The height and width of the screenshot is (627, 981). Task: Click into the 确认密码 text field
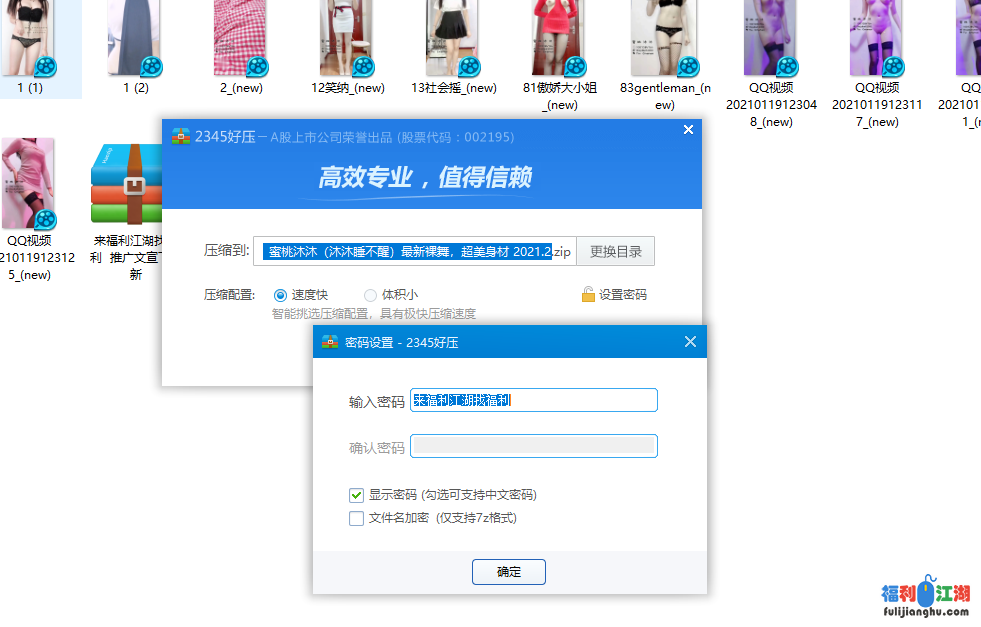(533, 446)
